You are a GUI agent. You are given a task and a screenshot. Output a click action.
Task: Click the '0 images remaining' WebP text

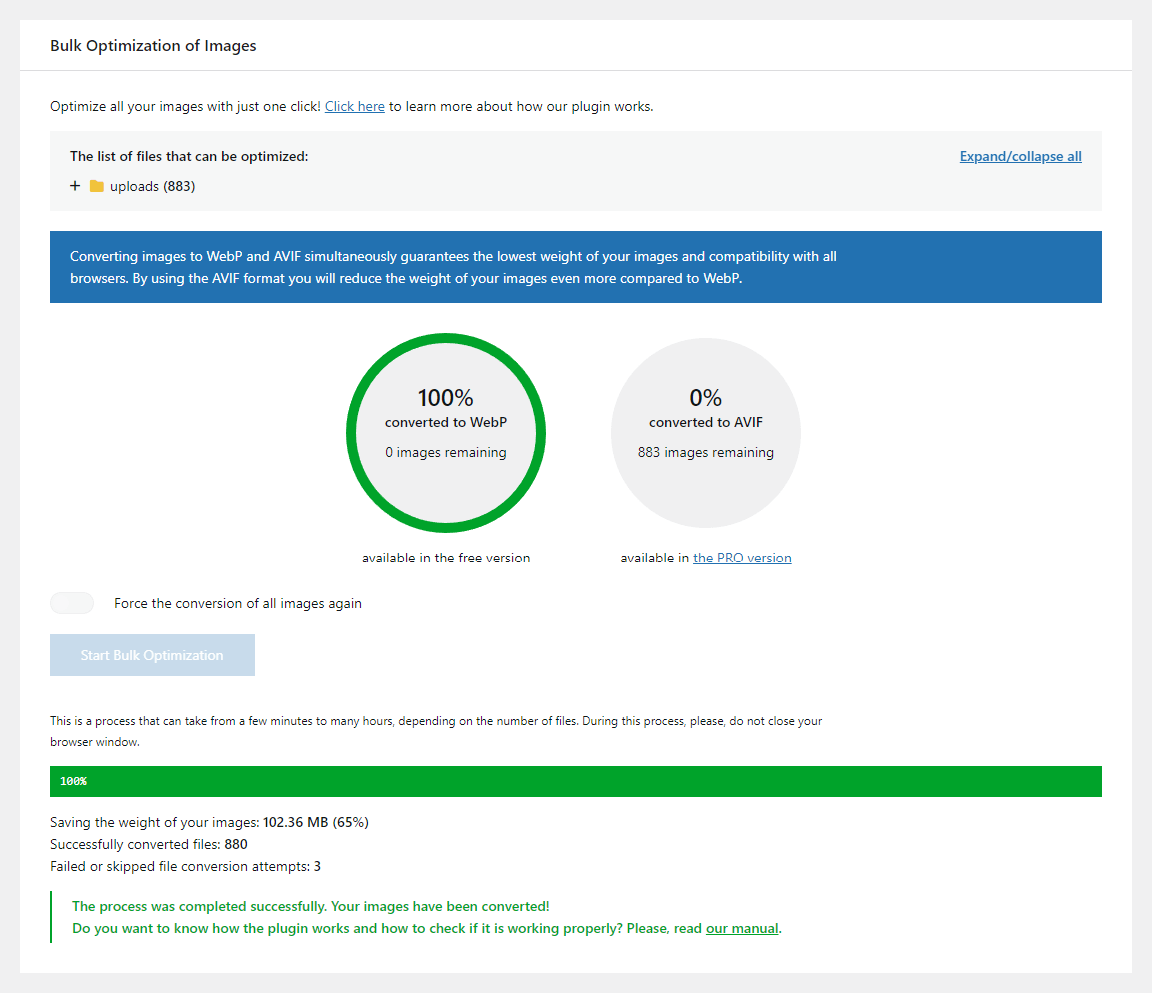(446, 452)
